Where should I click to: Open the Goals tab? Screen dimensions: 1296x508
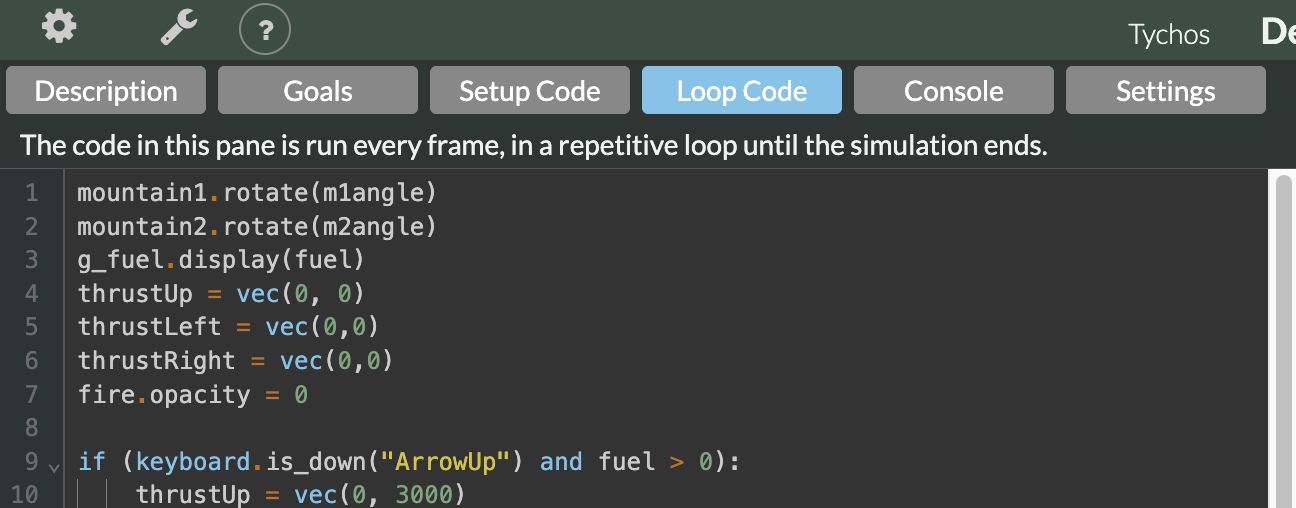[318, 91]
